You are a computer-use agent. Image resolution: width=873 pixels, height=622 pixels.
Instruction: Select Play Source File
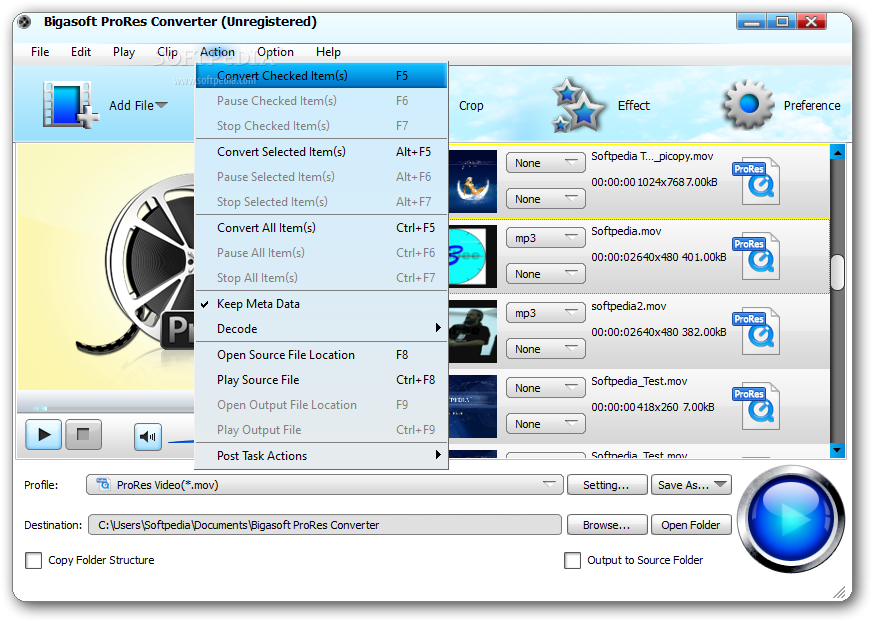click(322, 380)
